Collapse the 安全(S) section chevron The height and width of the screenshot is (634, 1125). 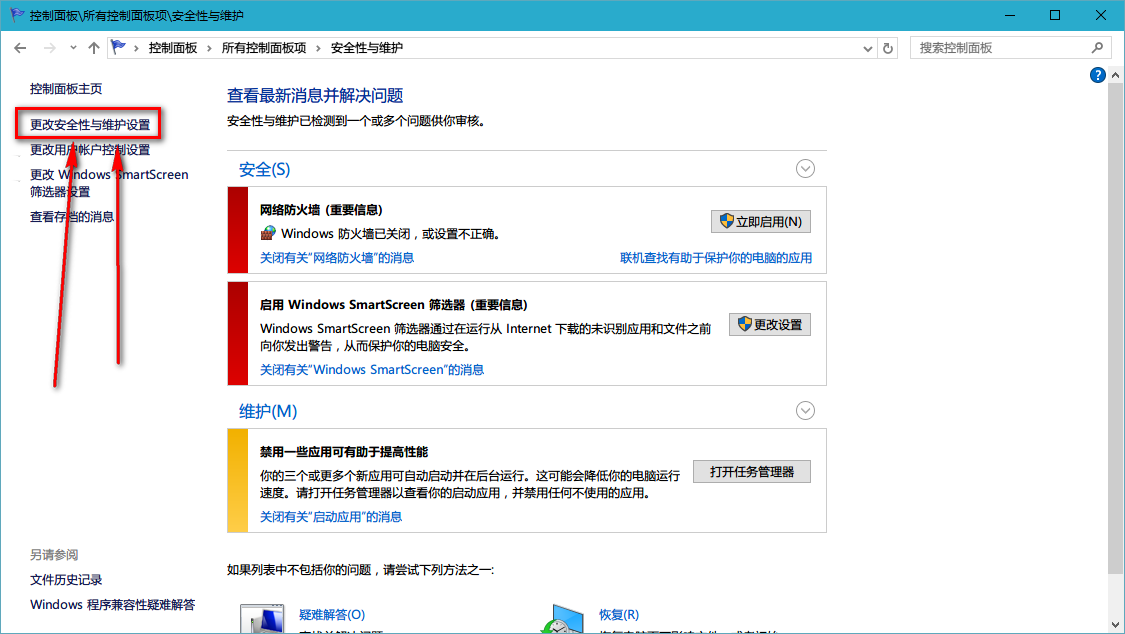[805, 169]
